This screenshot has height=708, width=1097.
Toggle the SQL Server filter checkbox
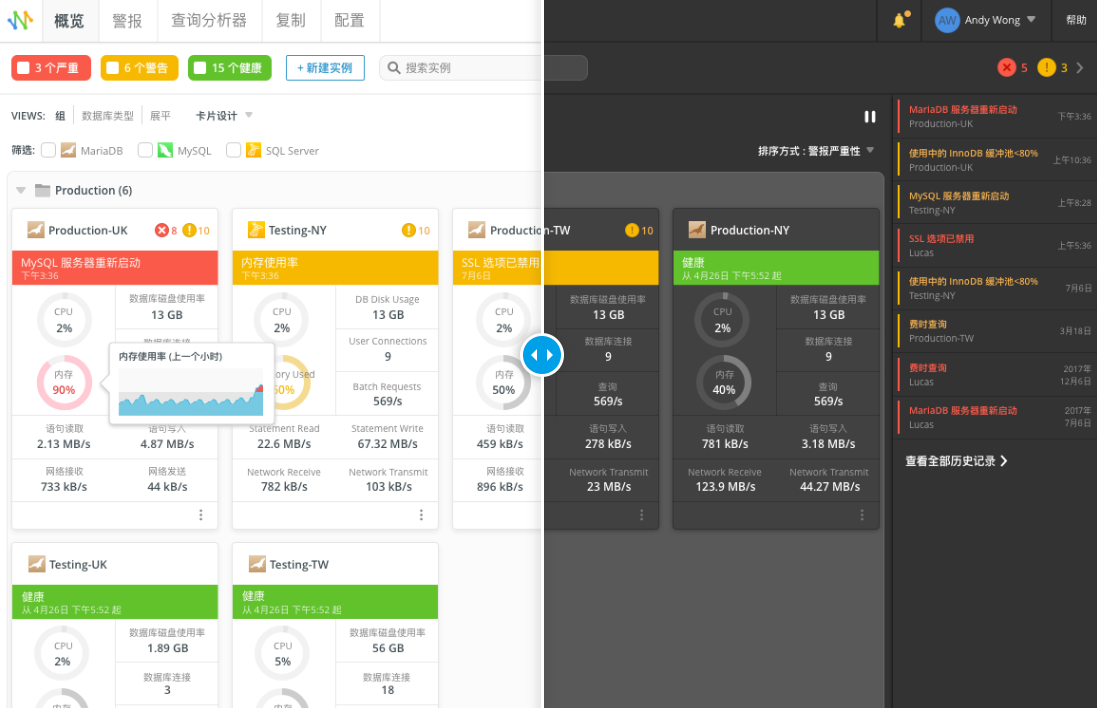(233, 150)
